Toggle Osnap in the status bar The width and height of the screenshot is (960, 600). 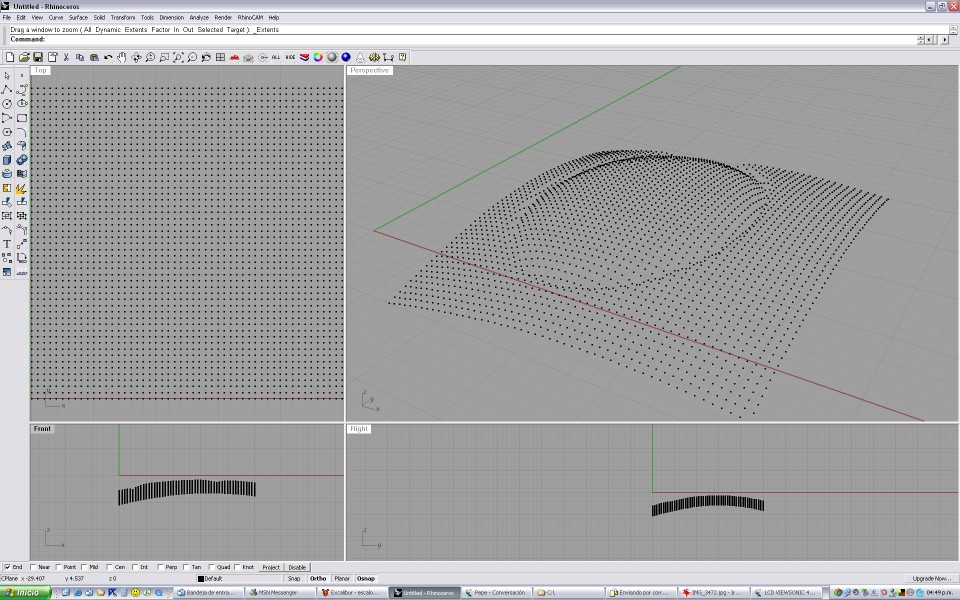click(x=366, y=579)
